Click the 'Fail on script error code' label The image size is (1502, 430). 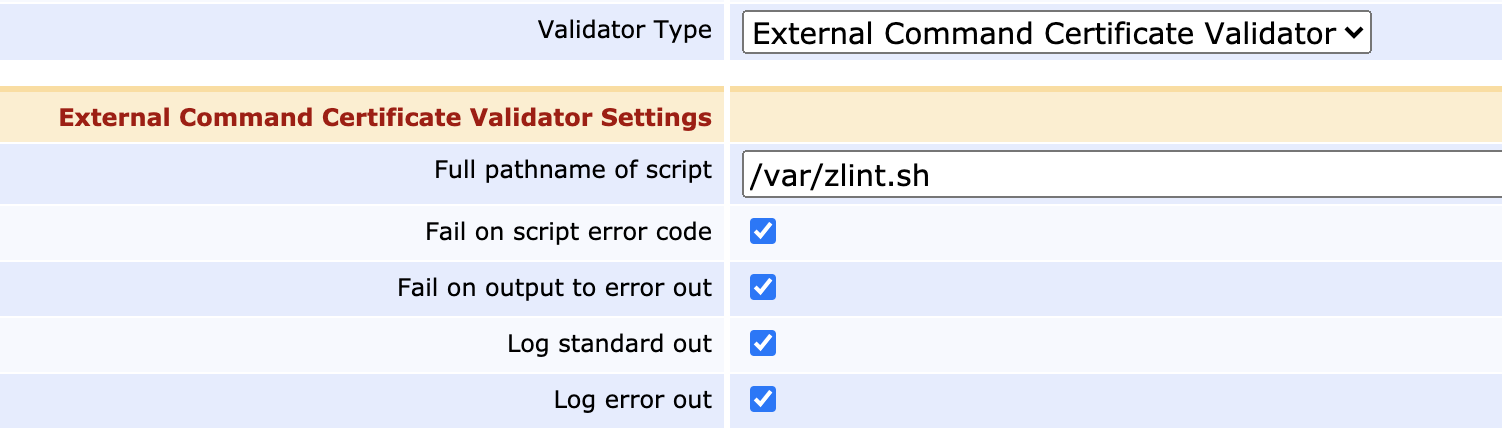[x=568, y=232]
